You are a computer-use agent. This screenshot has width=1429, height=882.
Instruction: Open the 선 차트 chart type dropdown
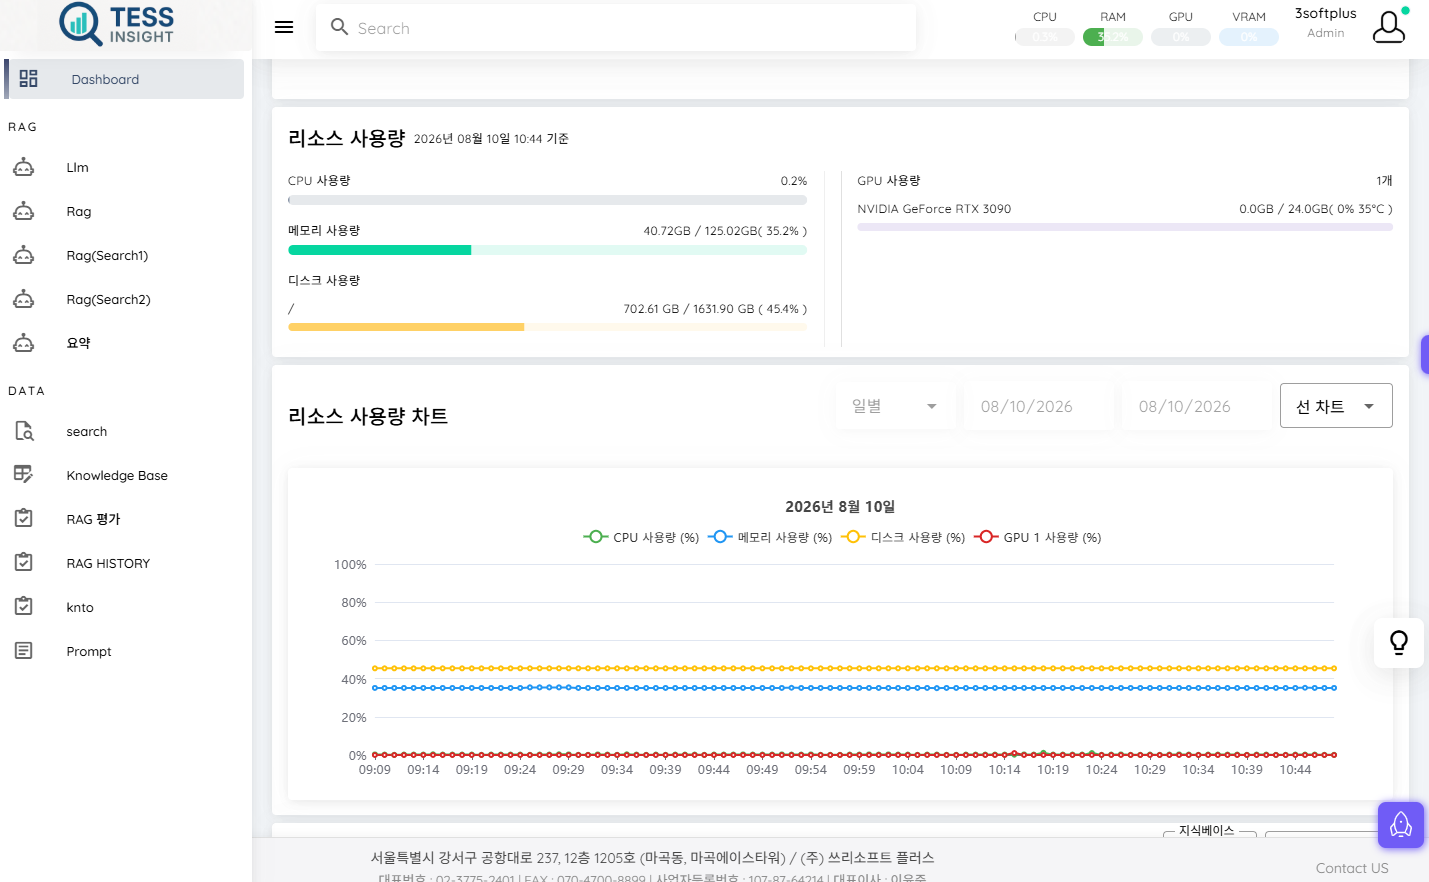click(1336, 406)
